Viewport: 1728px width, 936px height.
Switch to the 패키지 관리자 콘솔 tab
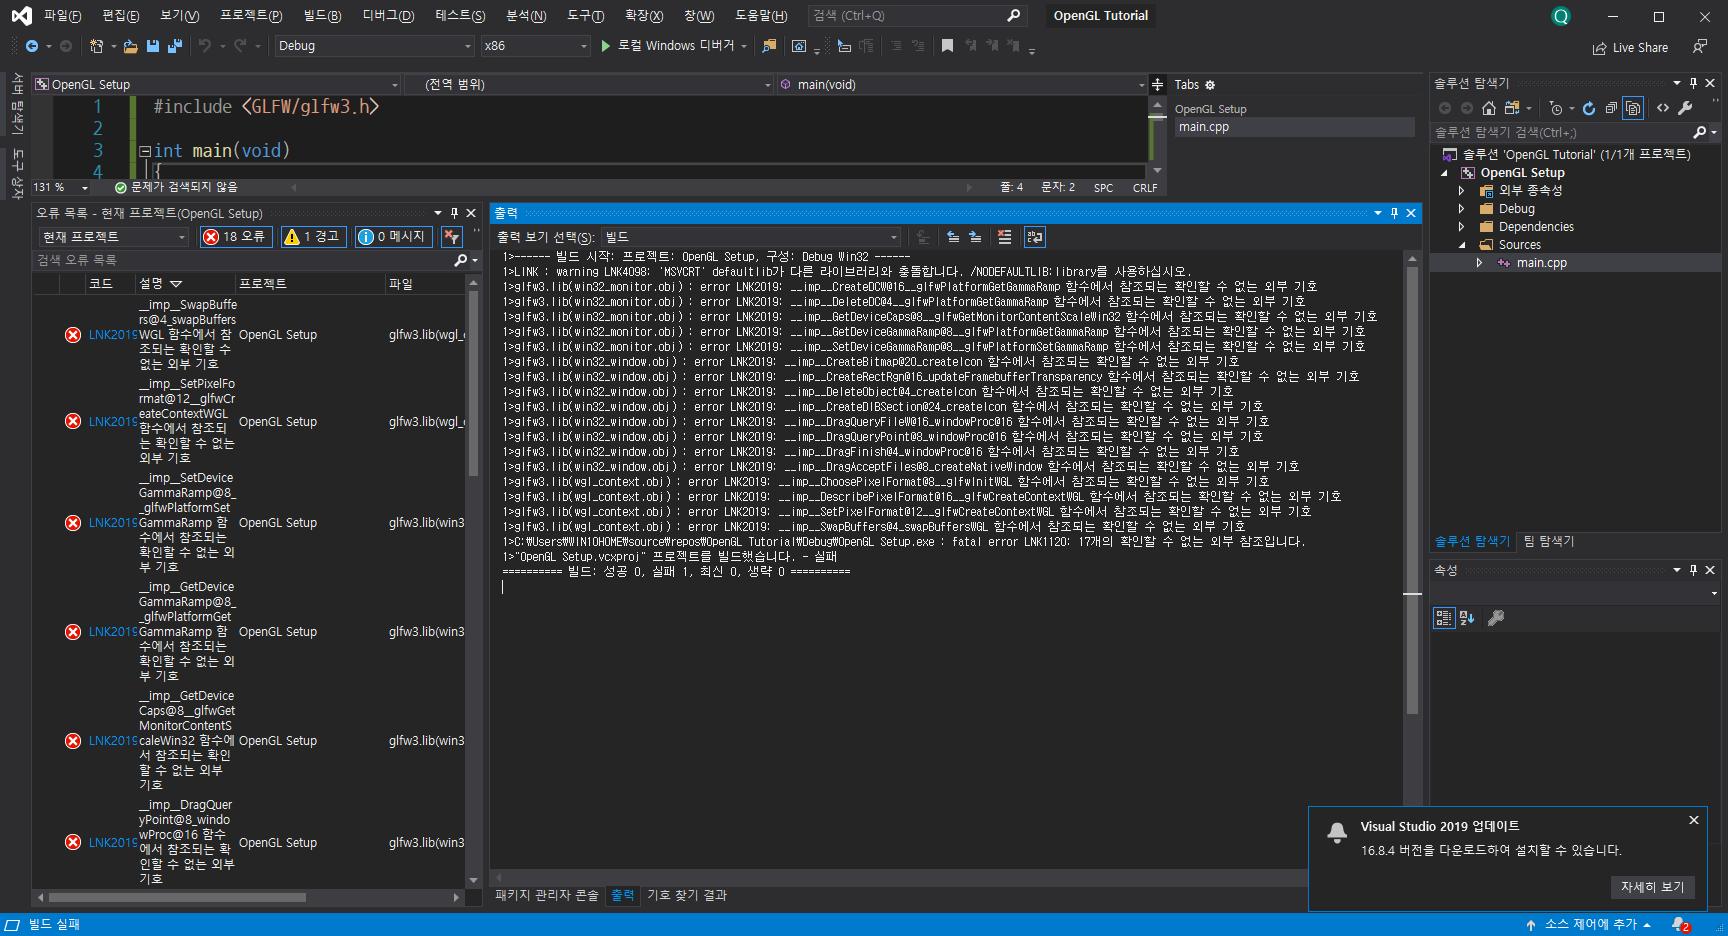point(546,895)
